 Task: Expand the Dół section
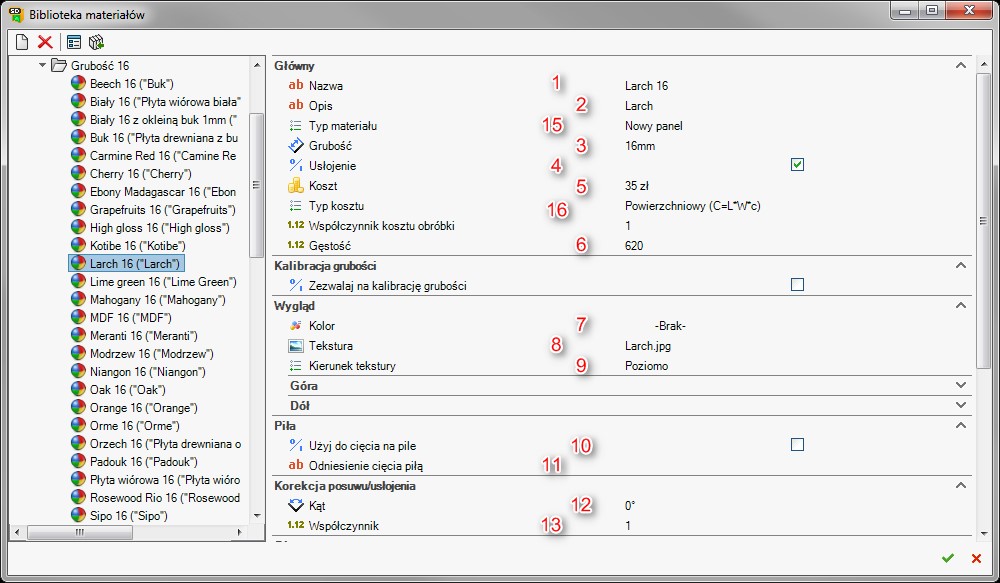tap(961, 405)
